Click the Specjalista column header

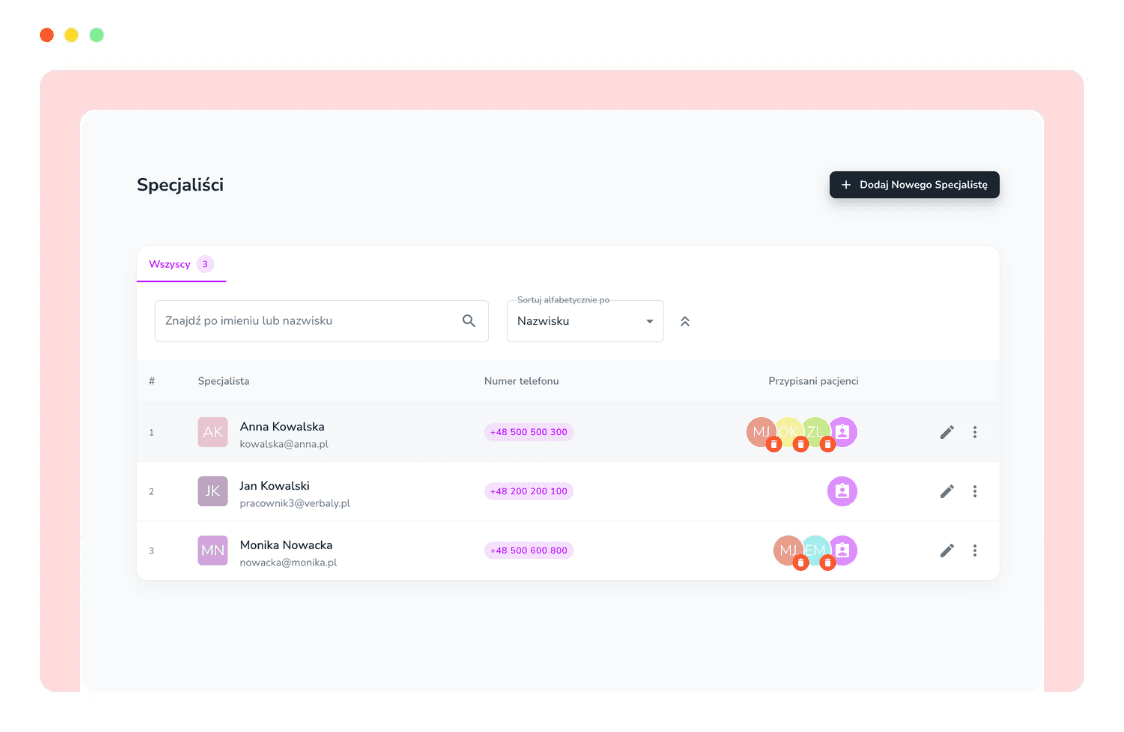(224, 381)
